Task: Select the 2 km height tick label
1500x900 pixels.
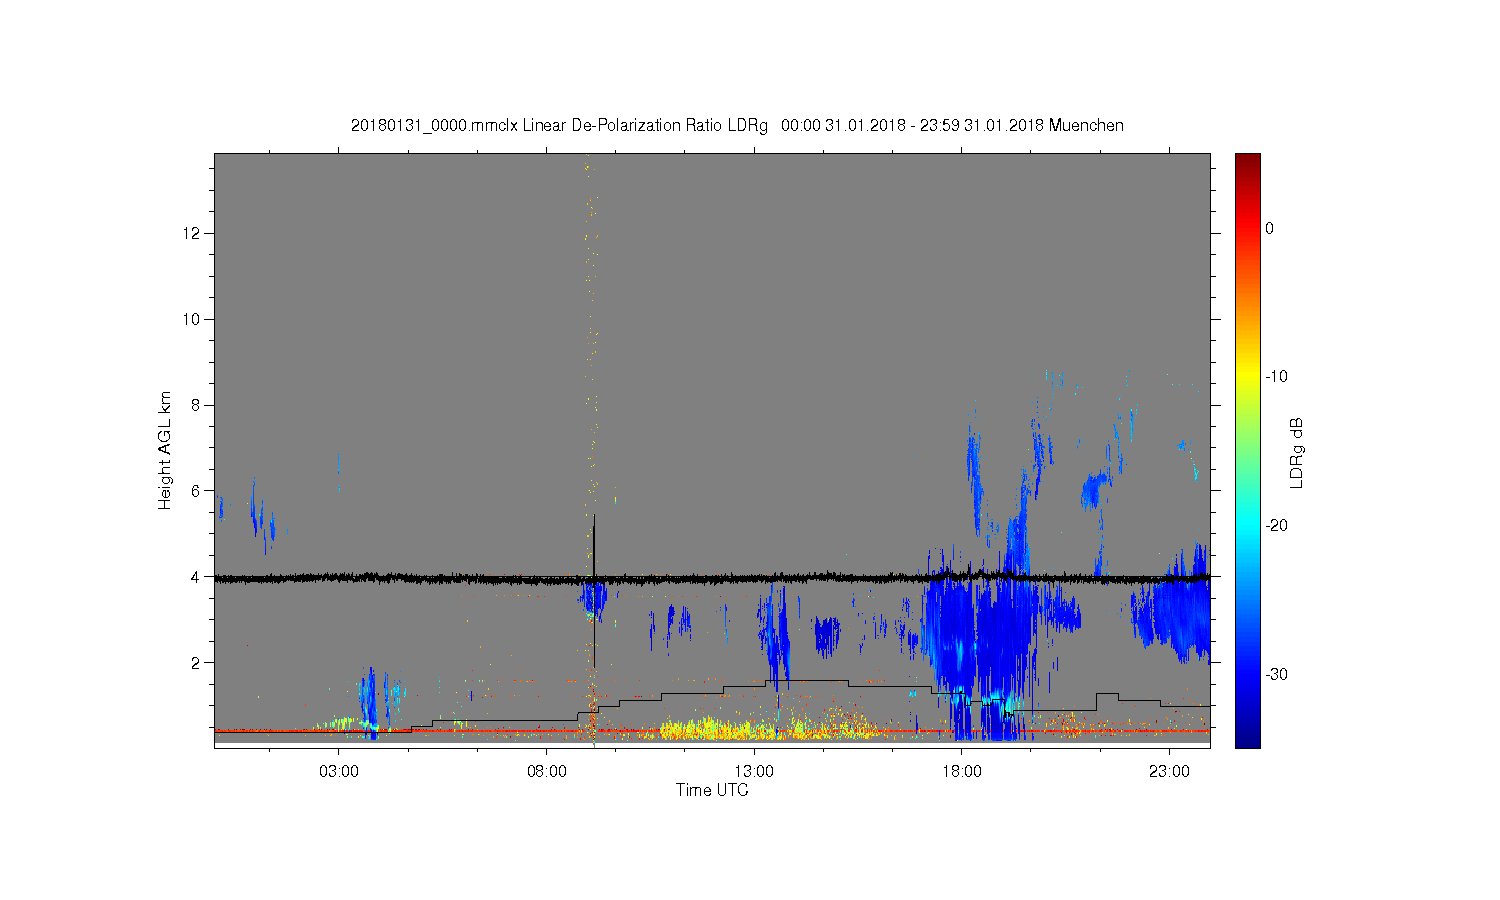Action: pos(197,663)
